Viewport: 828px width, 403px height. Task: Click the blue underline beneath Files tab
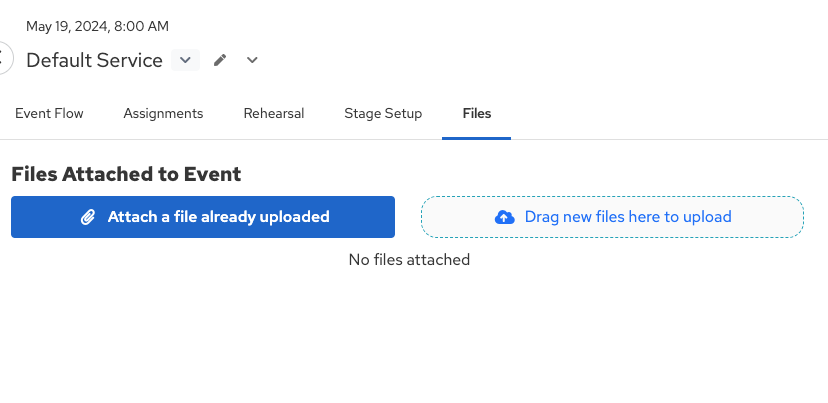tap(477, 137)
